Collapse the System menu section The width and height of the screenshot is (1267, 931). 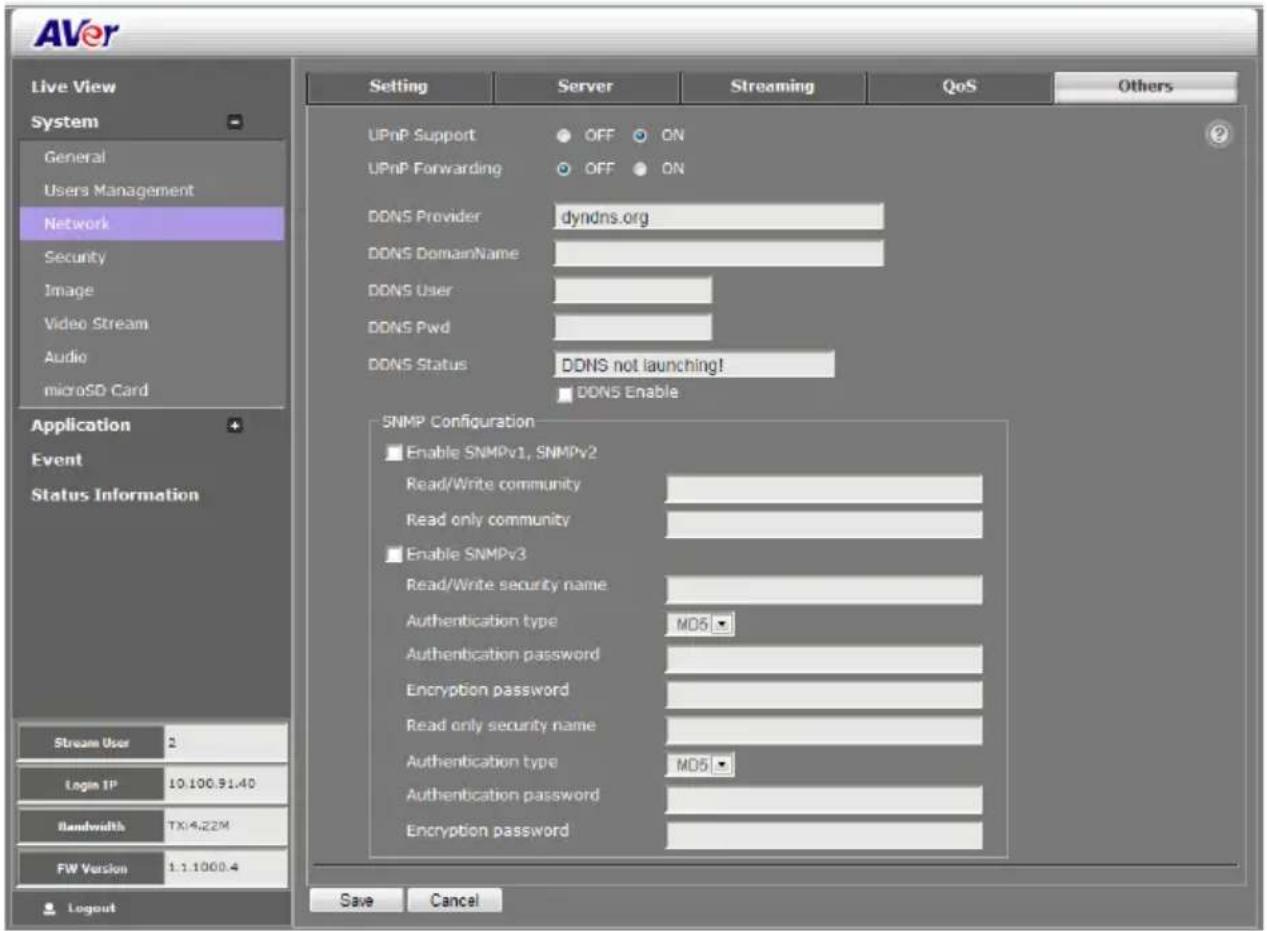[x=236, y=122]
